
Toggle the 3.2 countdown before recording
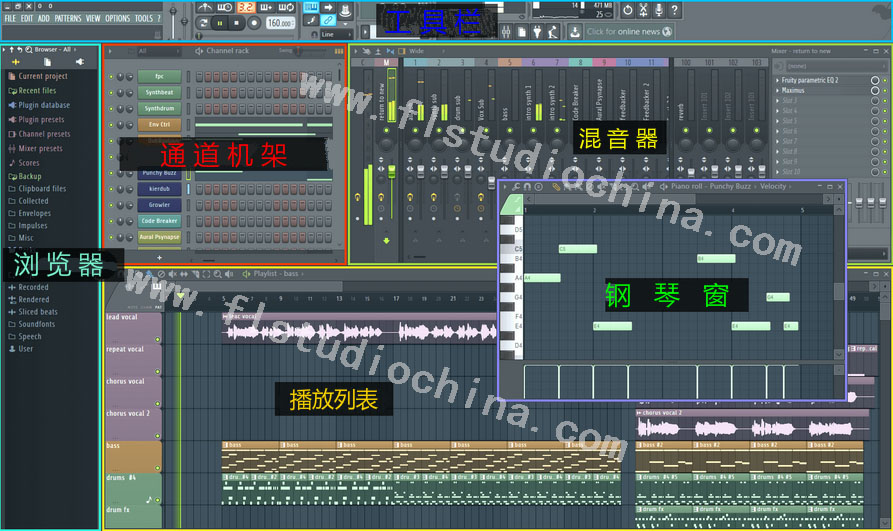pyautogui.click(x=245, y=7)
